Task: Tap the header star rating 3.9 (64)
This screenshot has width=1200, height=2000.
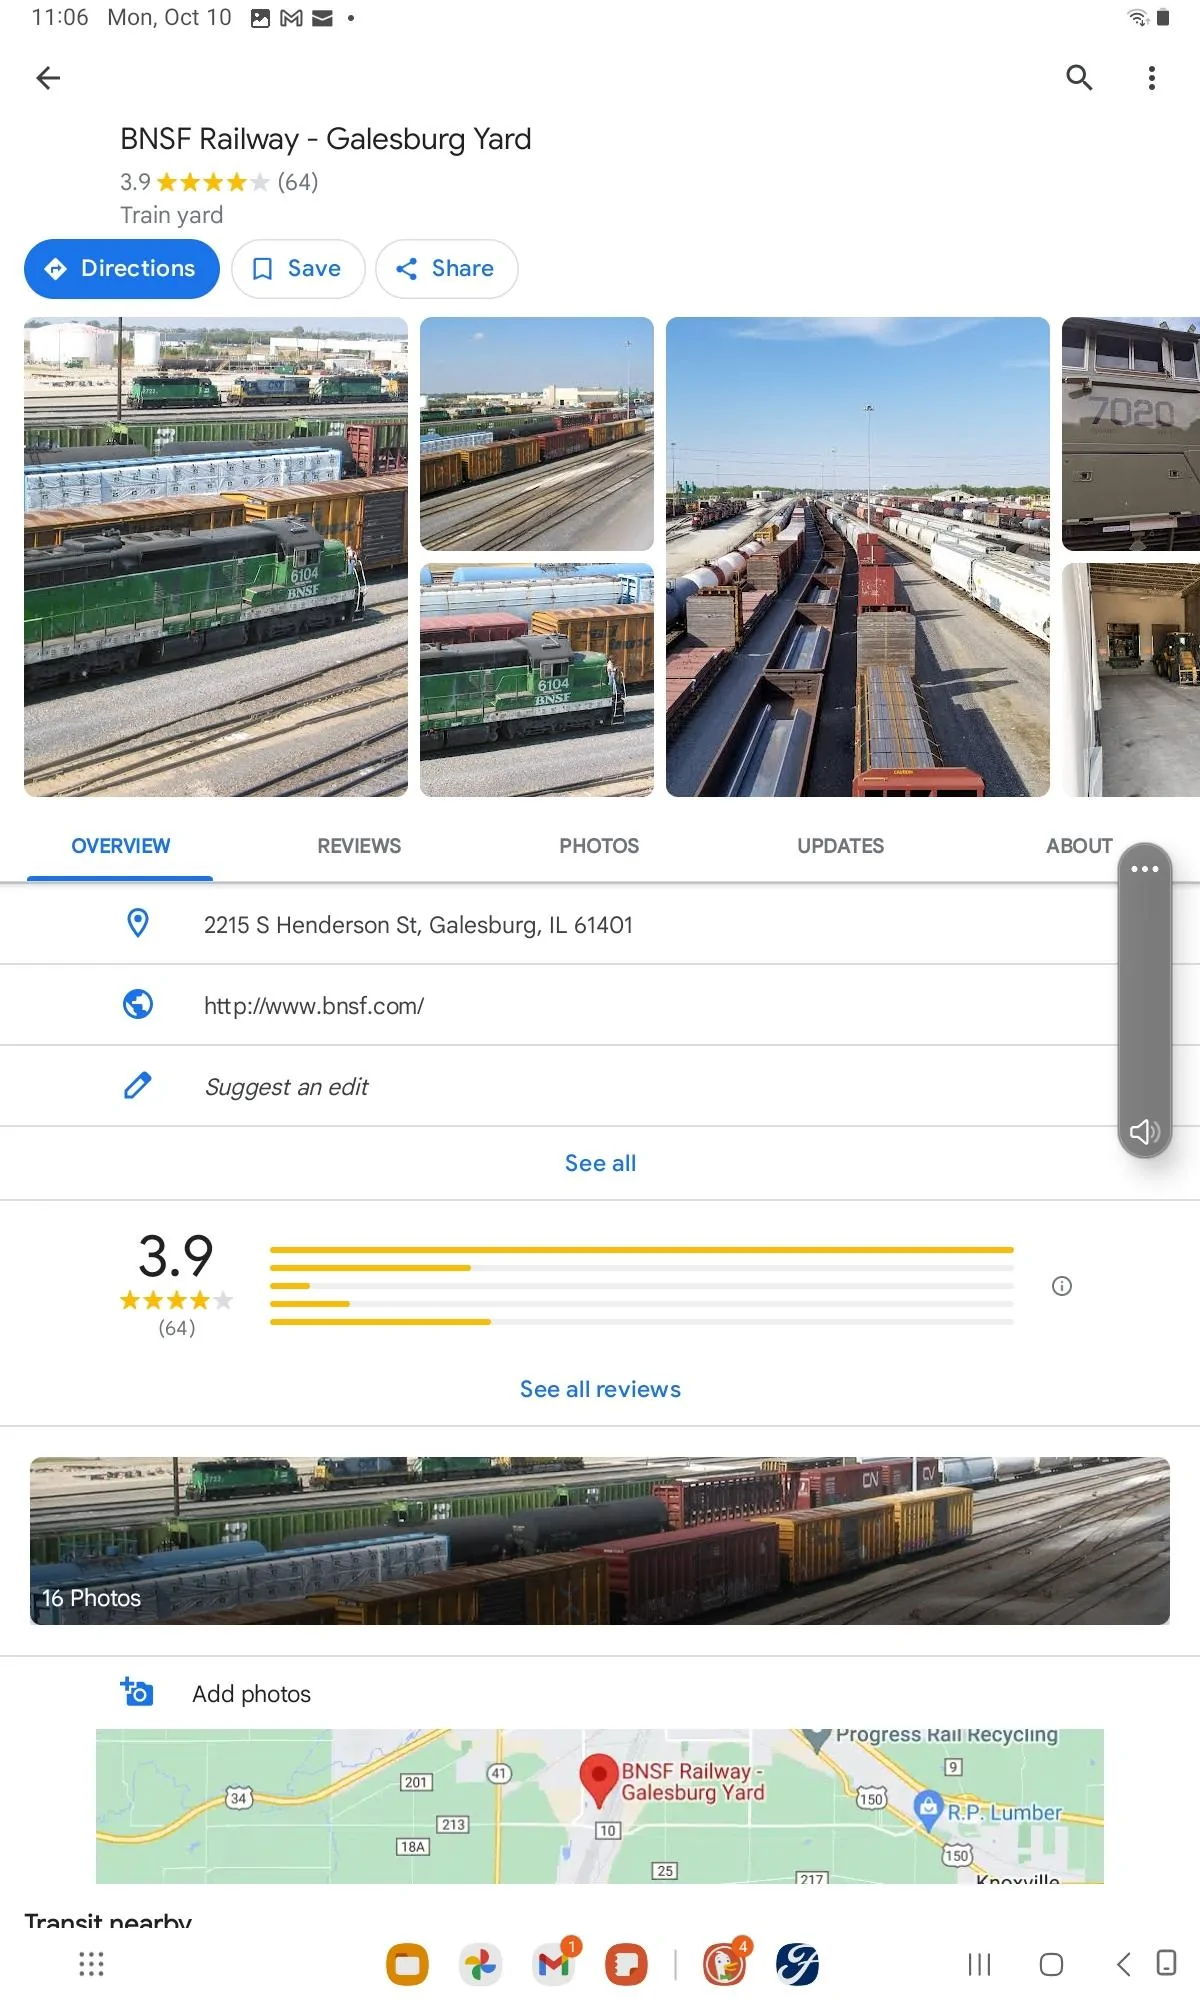Action: [219, 182]
